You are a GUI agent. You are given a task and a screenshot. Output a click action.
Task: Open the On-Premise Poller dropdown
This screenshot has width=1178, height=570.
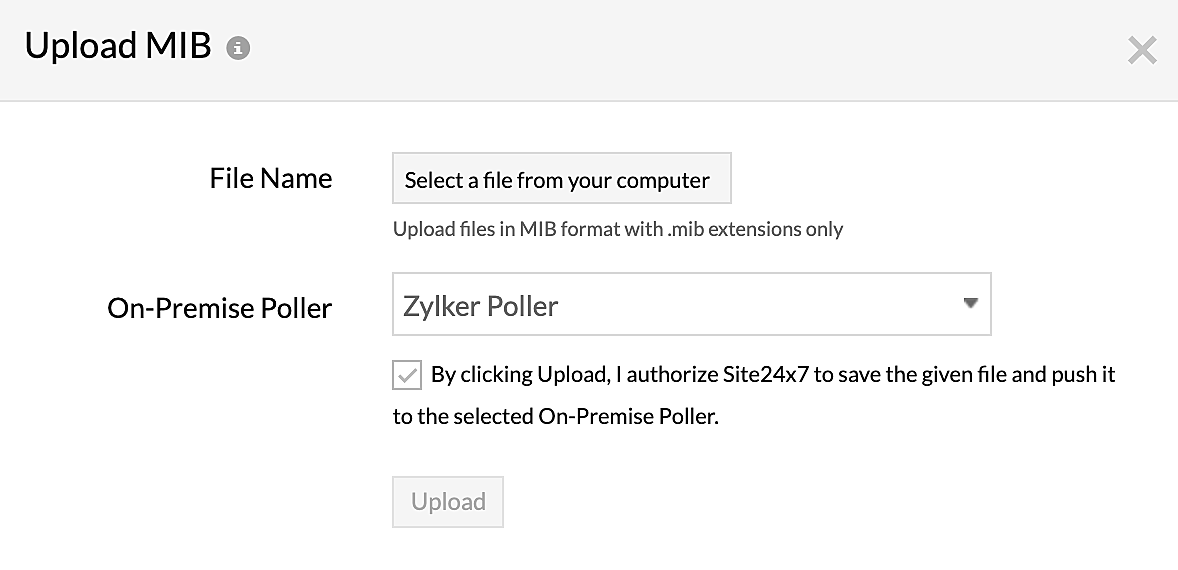pos(690,304)
